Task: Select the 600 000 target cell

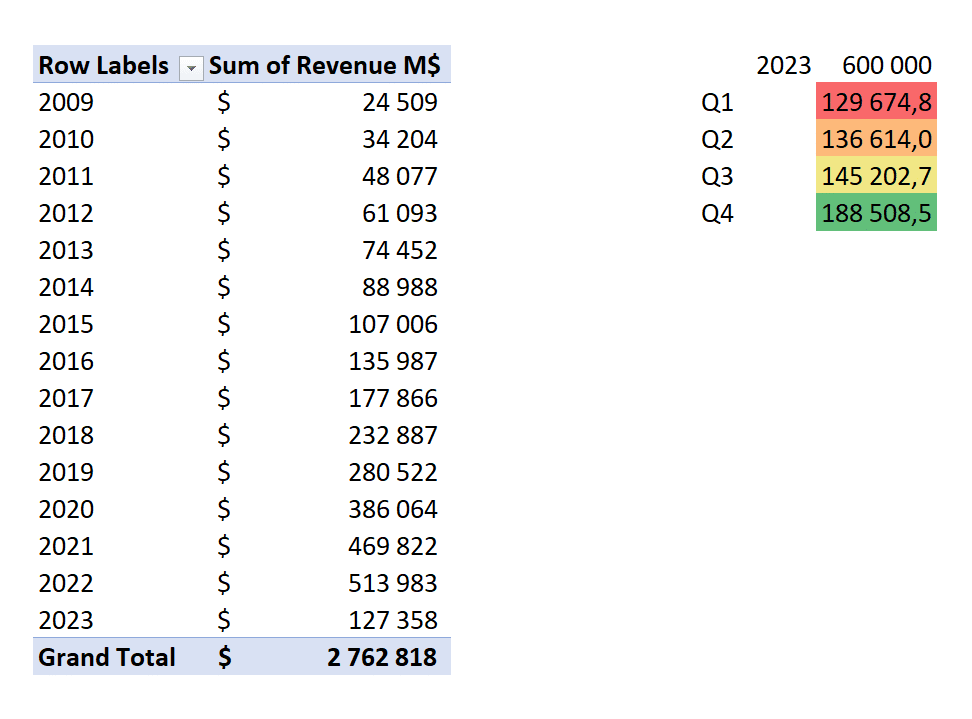Action: 886,64
